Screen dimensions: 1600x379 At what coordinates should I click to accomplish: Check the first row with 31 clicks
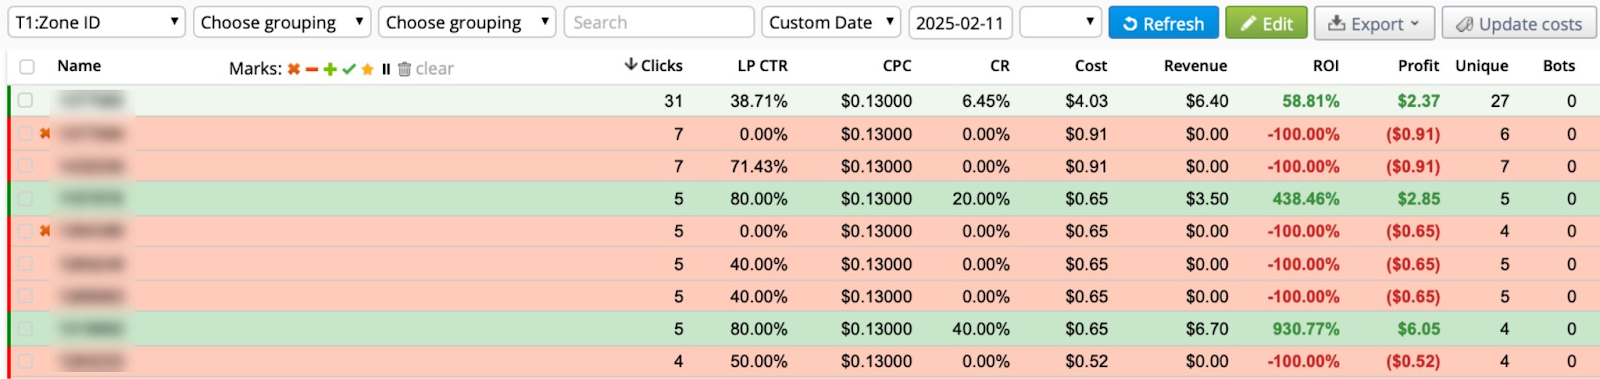point(26,100)
